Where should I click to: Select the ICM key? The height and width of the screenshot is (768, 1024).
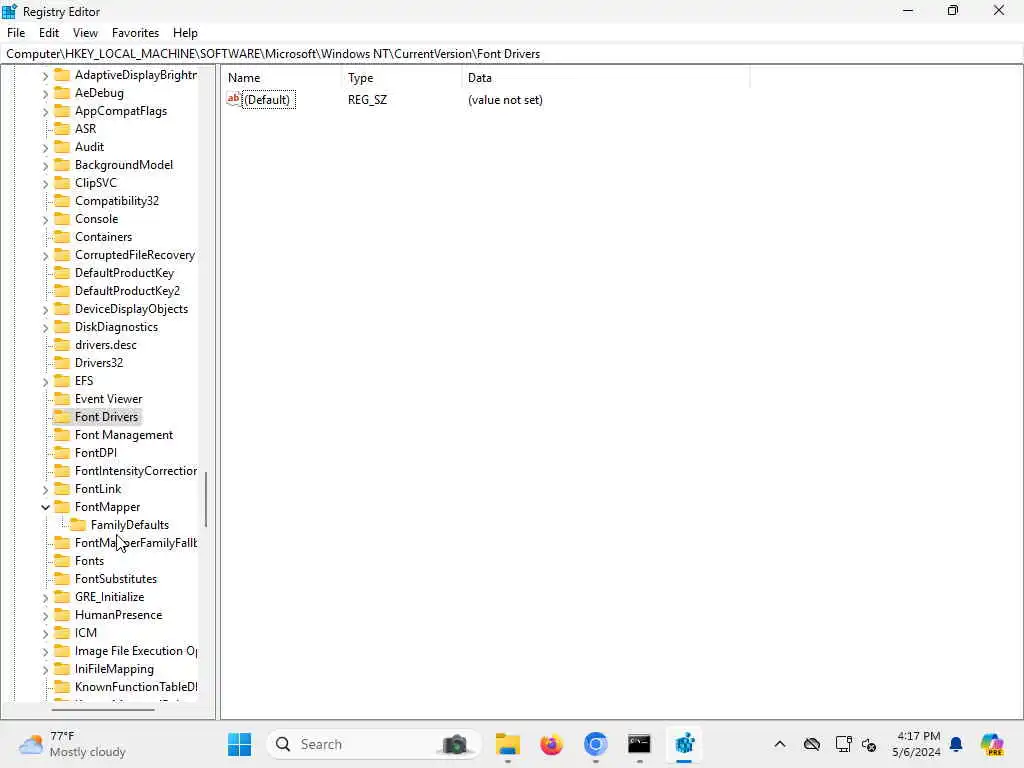[x=86, y=633]
